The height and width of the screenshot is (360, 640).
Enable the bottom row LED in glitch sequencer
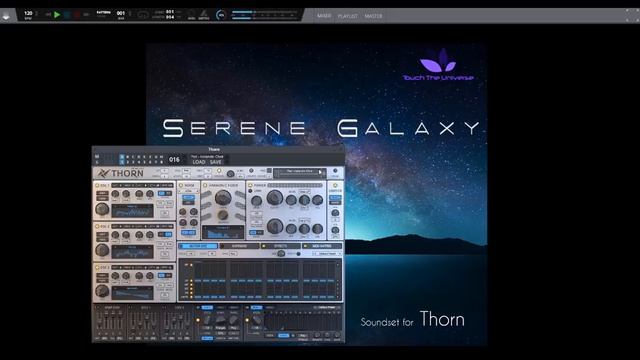click(x=191, y=297)
